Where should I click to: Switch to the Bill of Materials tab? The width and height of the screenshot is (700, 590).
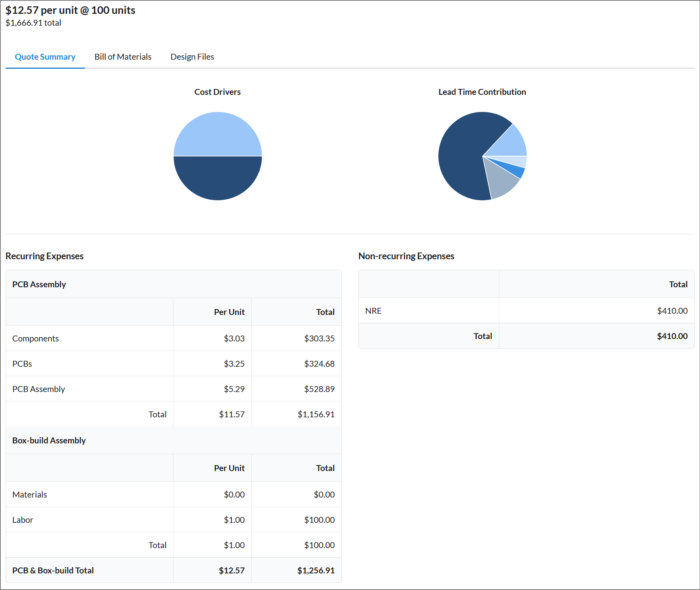point(123,57)
